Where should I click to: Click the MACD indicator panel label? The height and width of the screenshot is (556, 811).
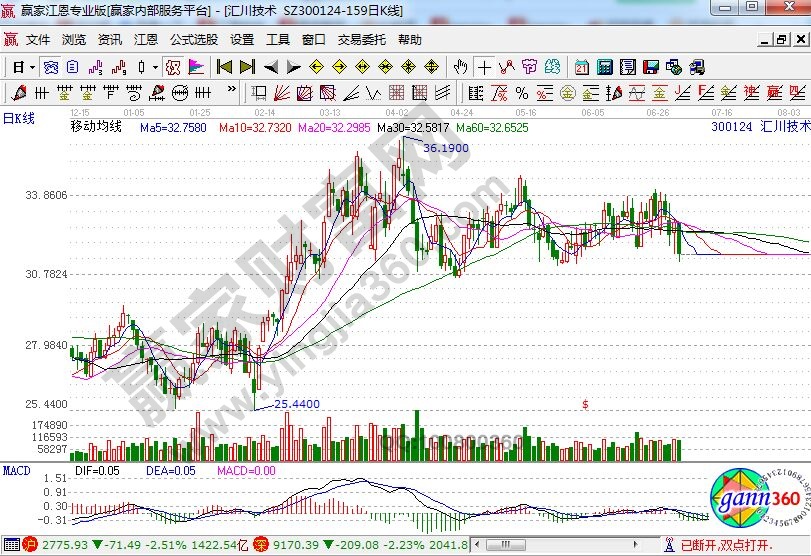pos(16,470)
